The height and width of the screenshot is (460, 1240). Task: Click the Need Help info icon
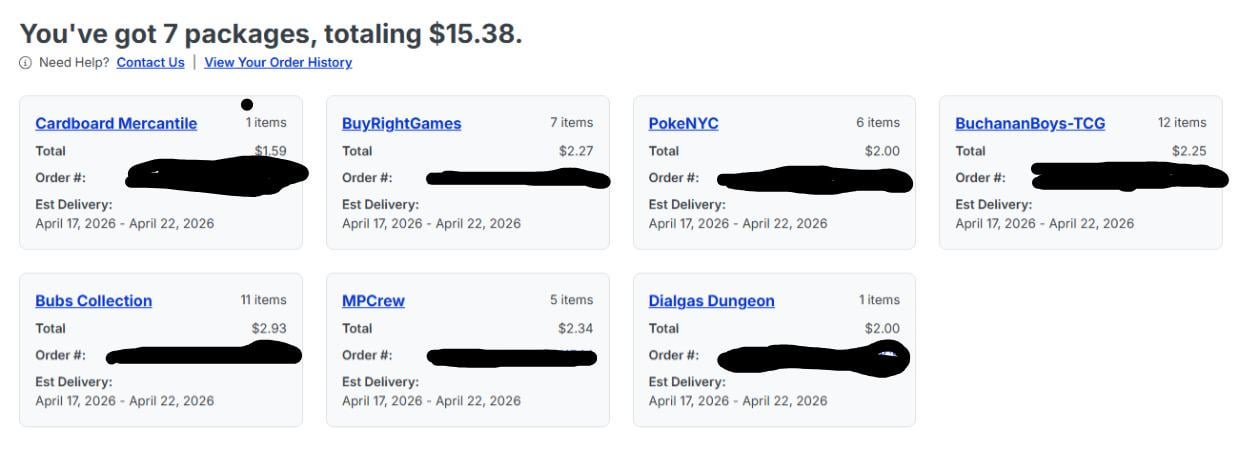[25, 63]
